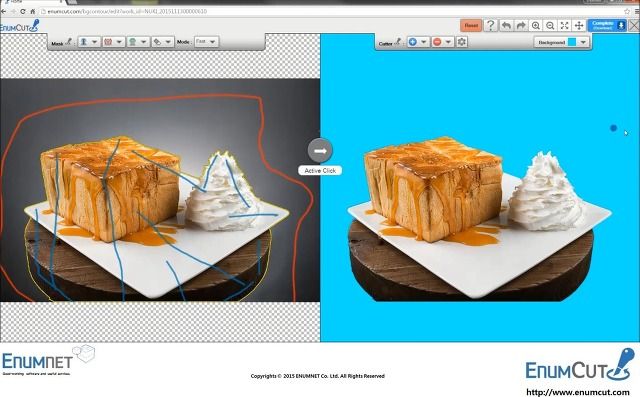Undo the last action

[x=506, y=25]
